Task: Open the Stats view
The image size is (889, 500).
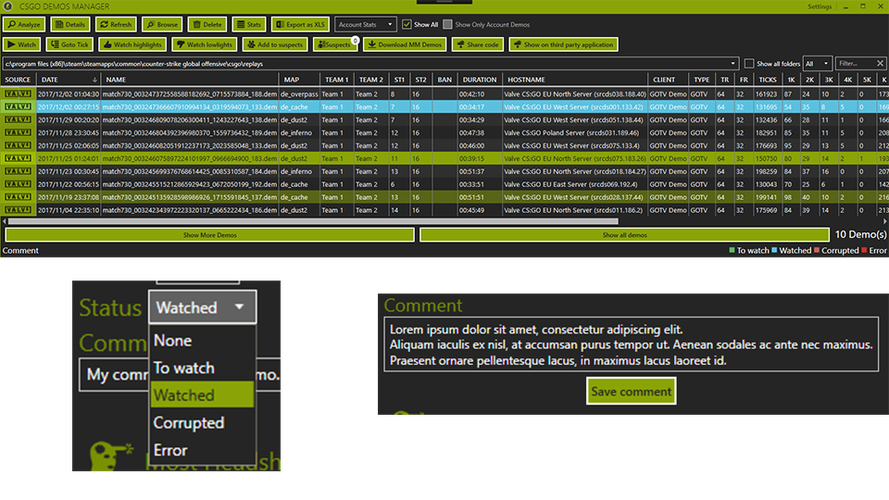Action: [249, 24]
